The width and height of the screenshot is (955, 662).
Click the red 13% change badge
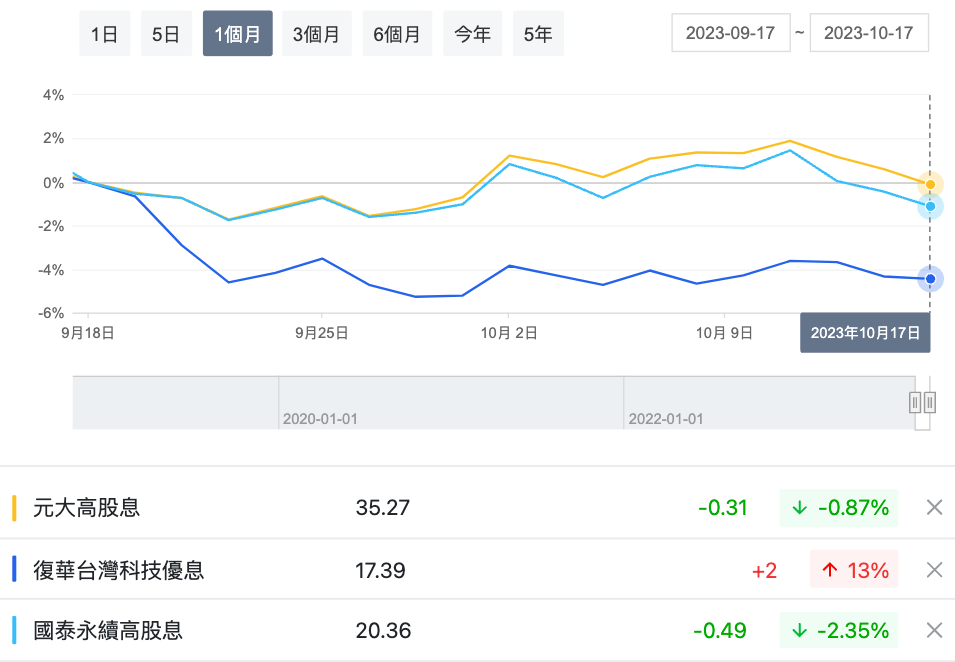click(854, 570)
